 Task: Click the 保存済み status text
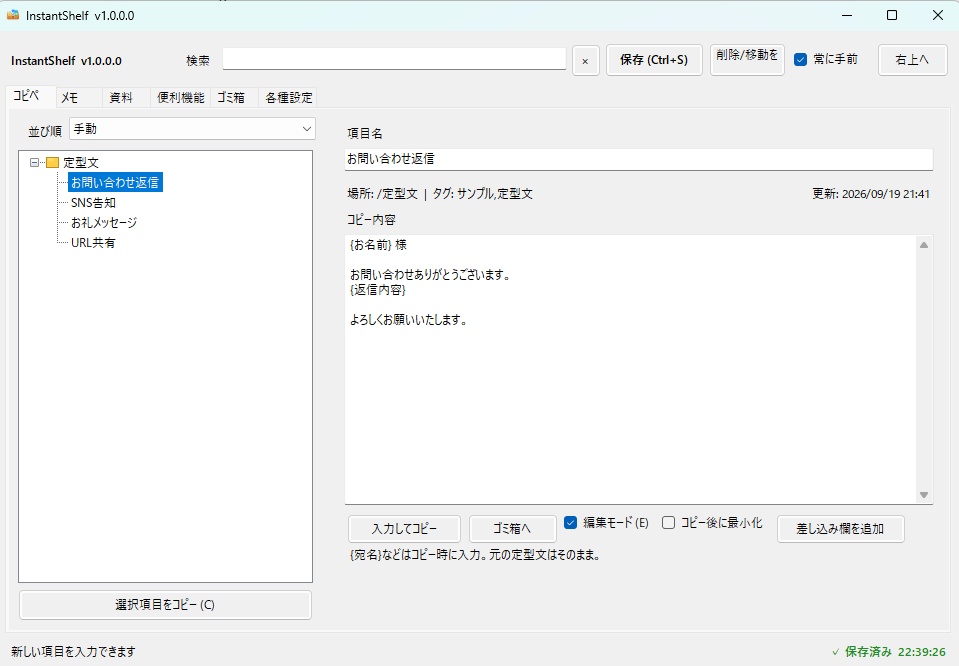(x=868, y=652)
